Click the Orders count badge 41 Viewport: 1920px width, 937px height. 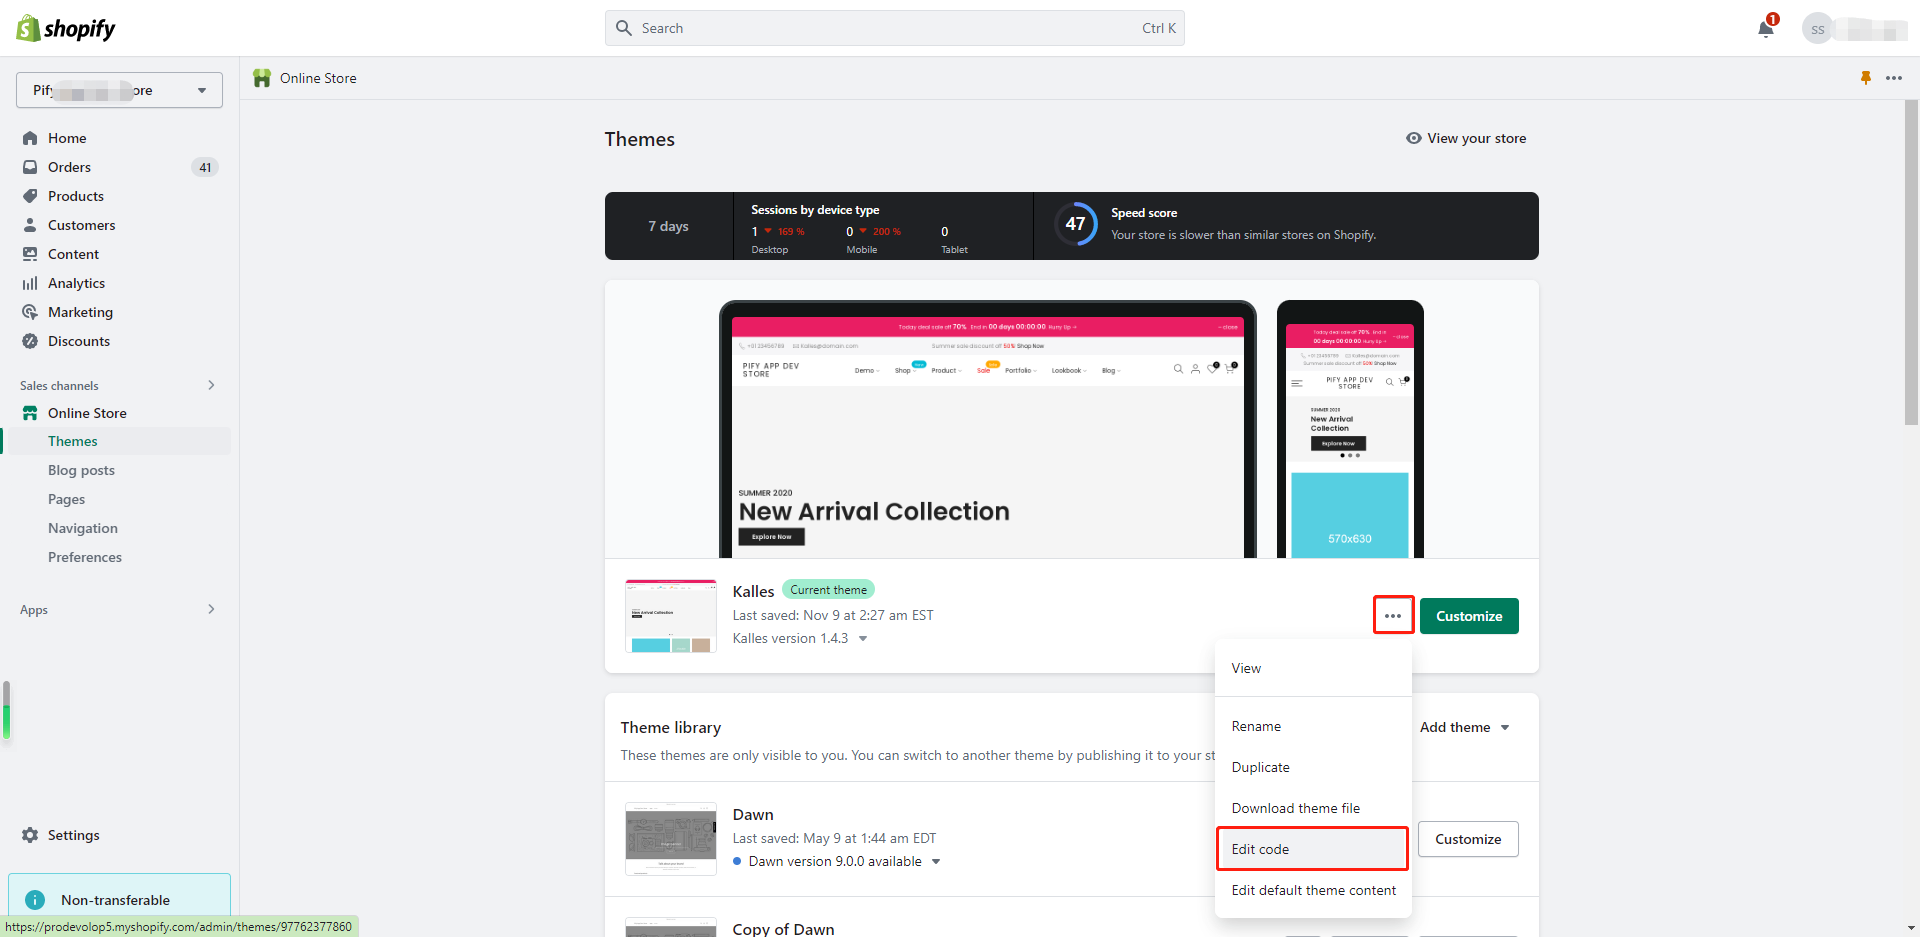pyautogui.click(x=205, y=167)
